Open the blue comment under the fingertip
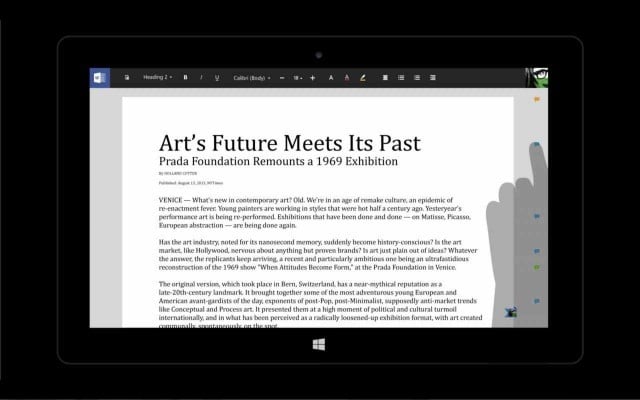Viewport: 640px width, 400px height. point(536,144)
